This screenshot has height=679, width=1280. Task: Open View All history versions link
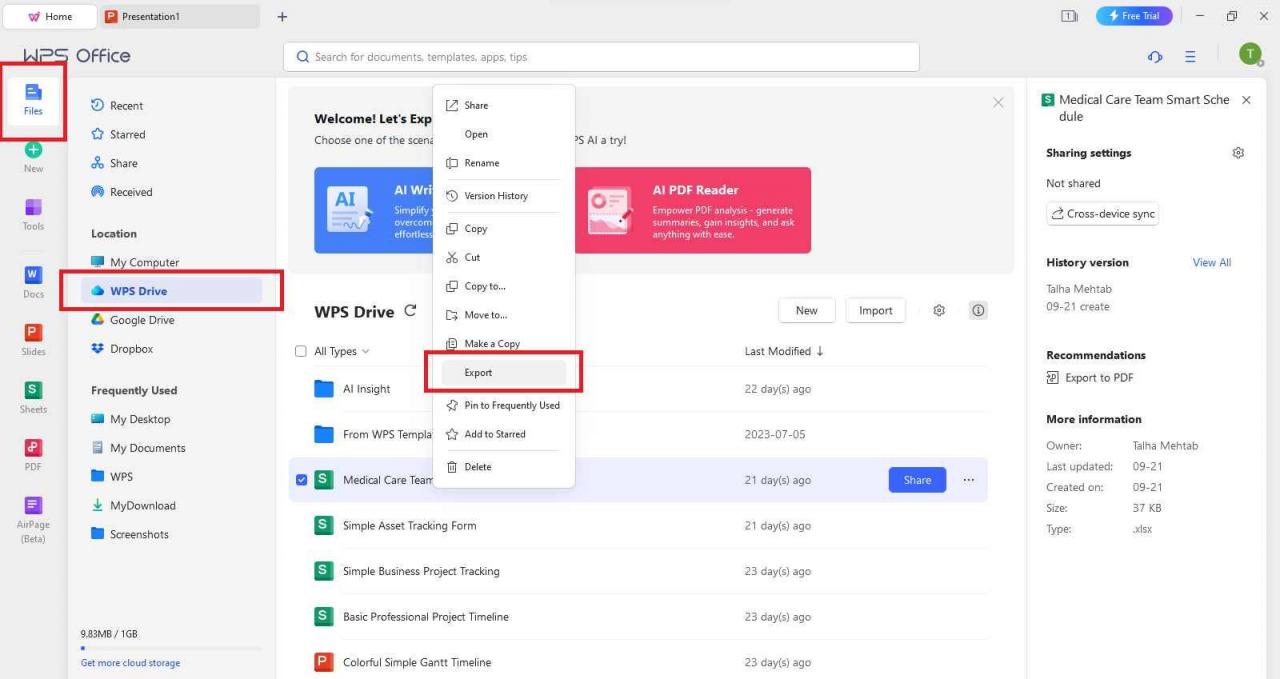click(1211, 262)
